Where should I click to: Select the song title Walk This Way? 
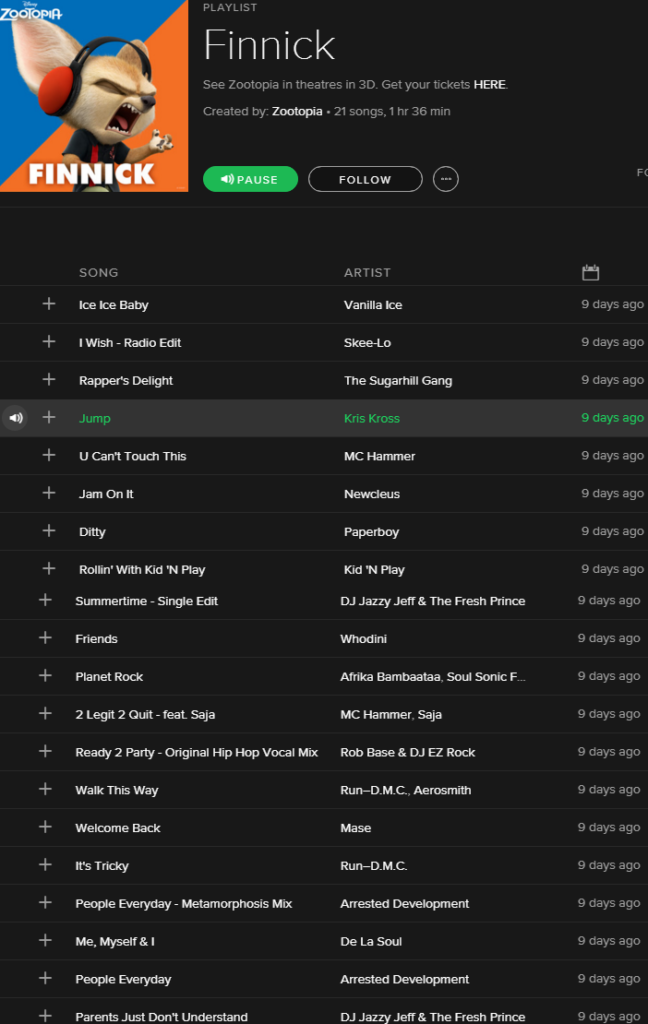[117, 790]
